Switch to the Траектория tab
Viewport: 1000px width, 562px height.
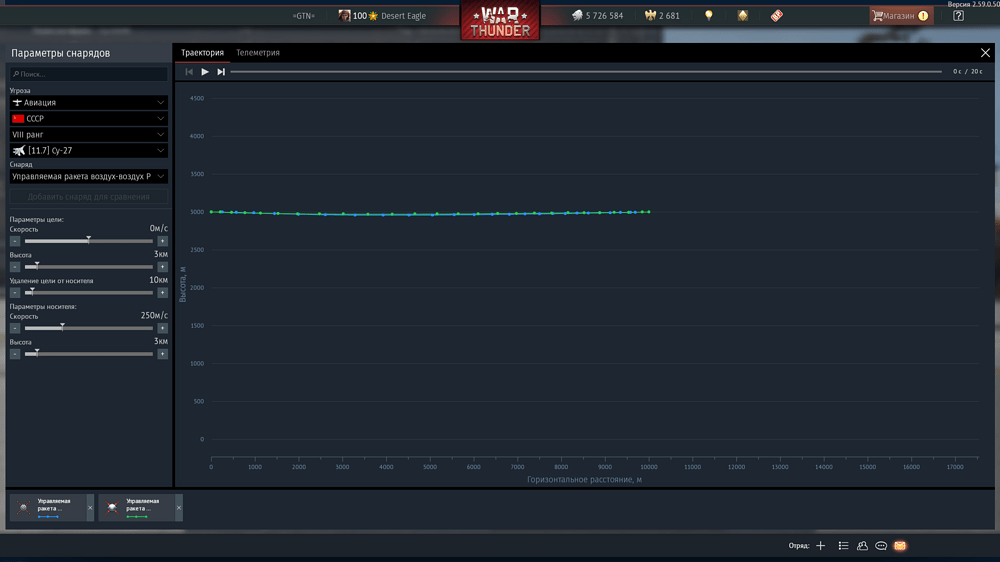coord(202,53)
